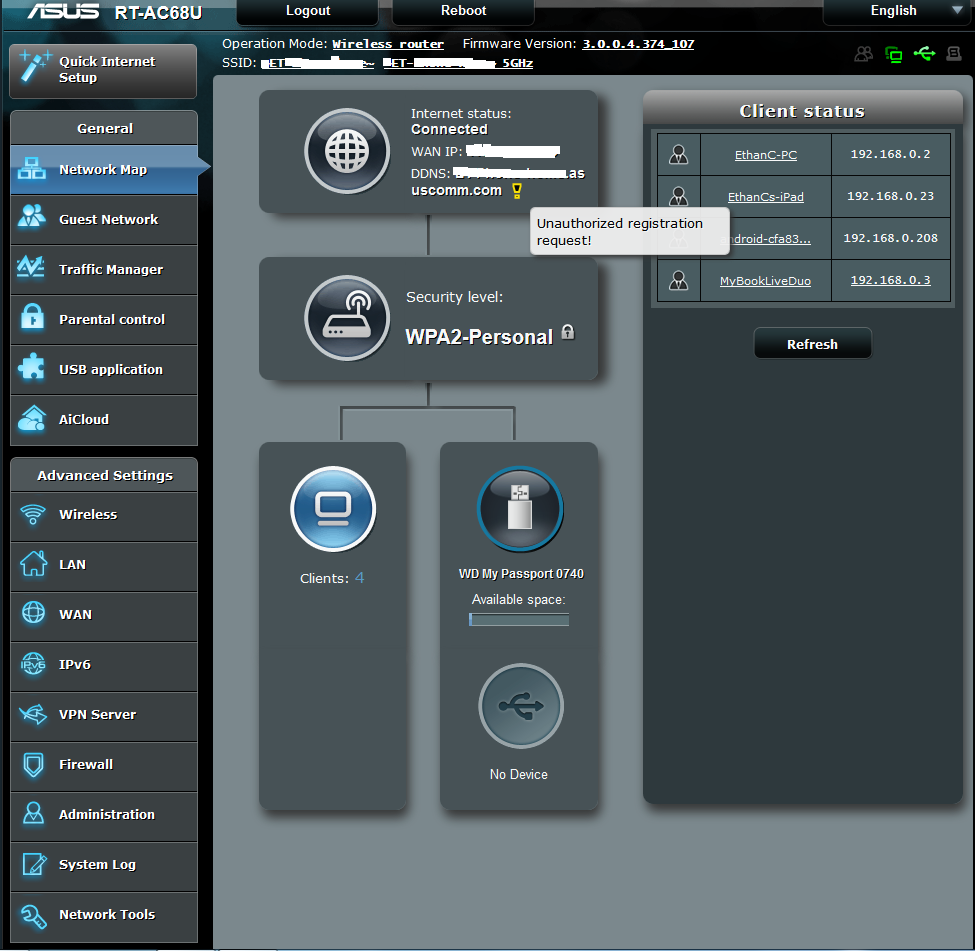Click the Wireless wifi signal icon
This screenshot has height=951, width=975.
[x=33, y=514]
